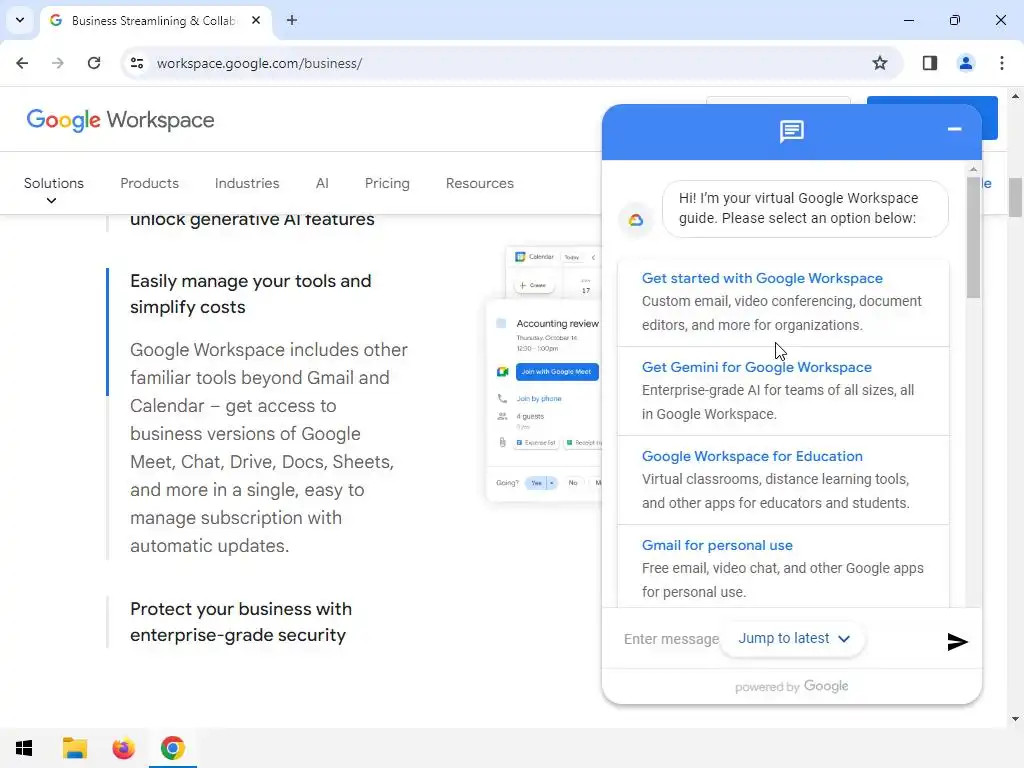Click the page vertical scrollbar thumb

pos(1015,197)
